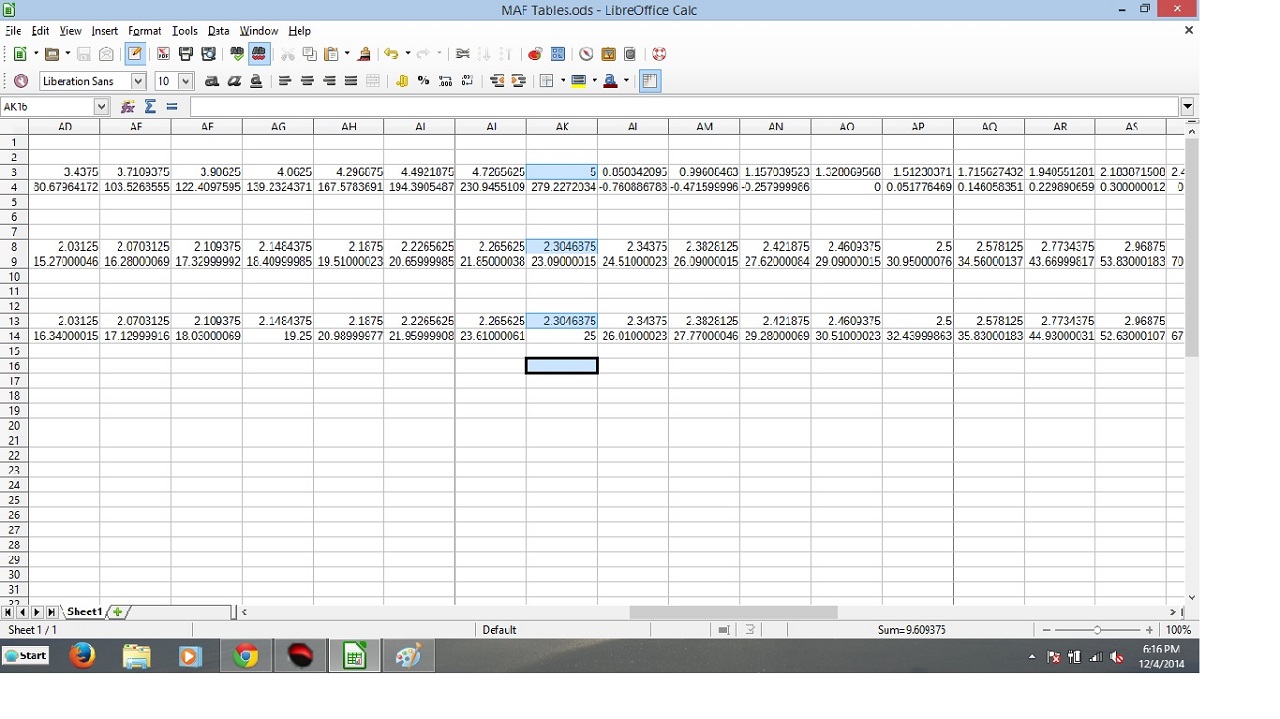This screenshot has height=719, width=1280.
Task: Toggle AutoSpellcheck button
Action: coord(259,54)
